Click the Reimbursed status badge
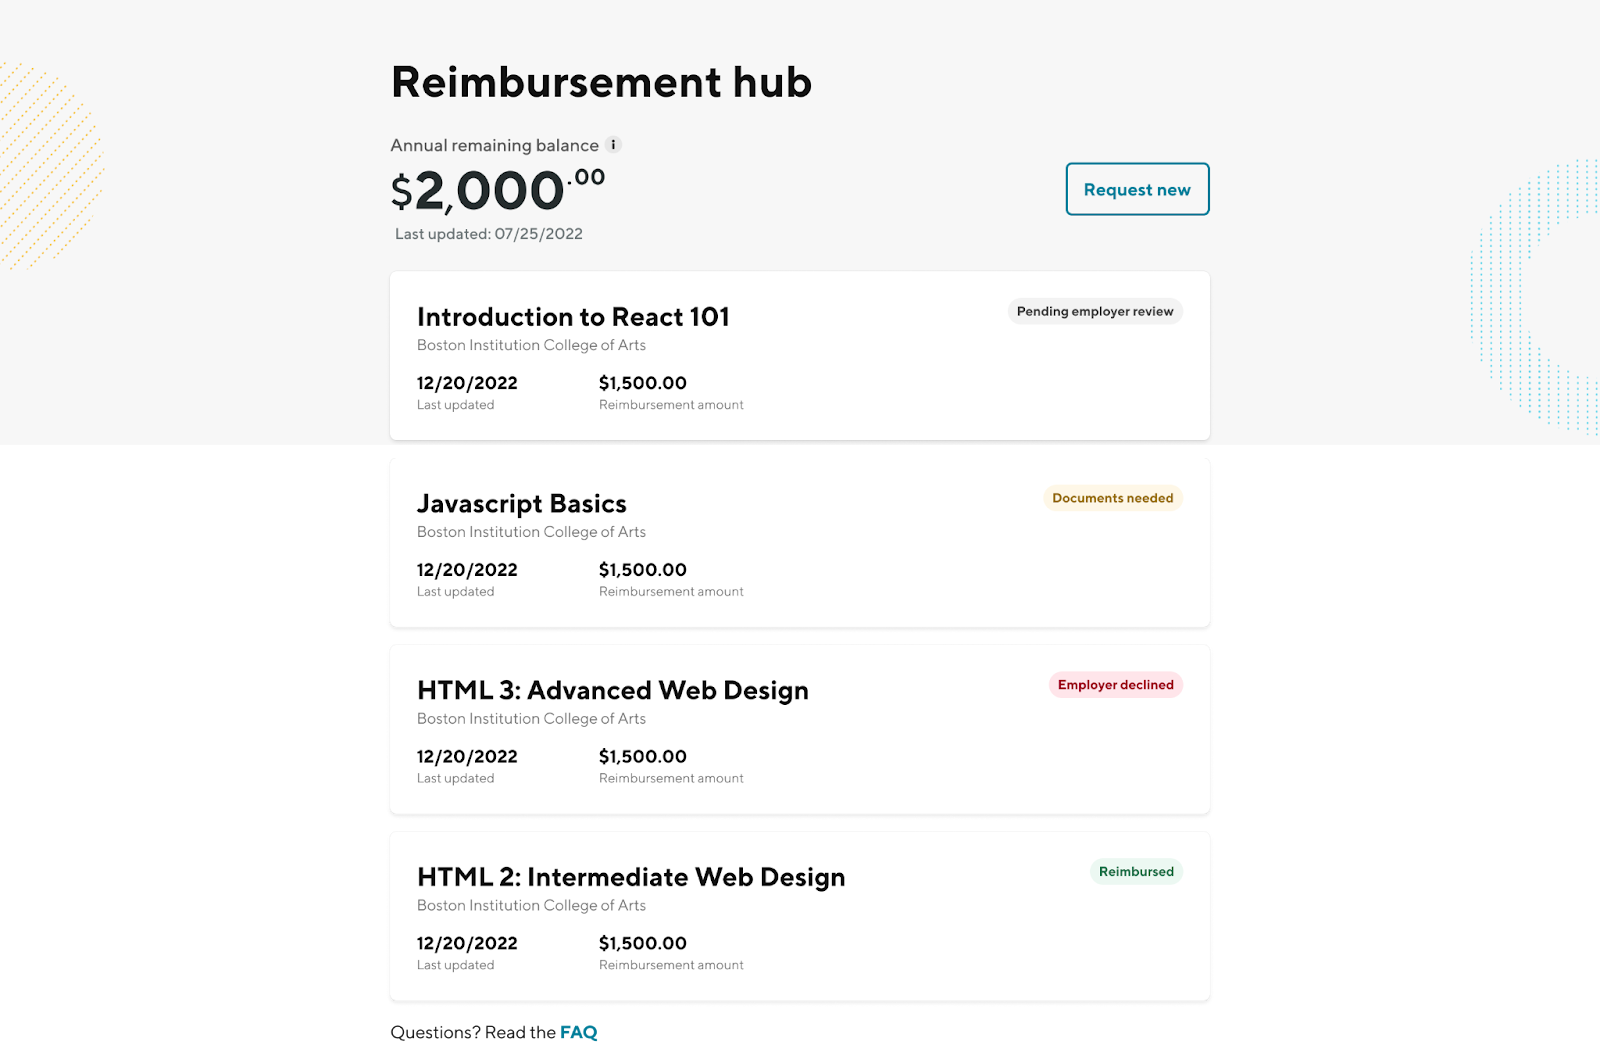Image resolution: width=1600 pixels, height=1045 pixels. pyautogui.click(x=1136, y=872)
